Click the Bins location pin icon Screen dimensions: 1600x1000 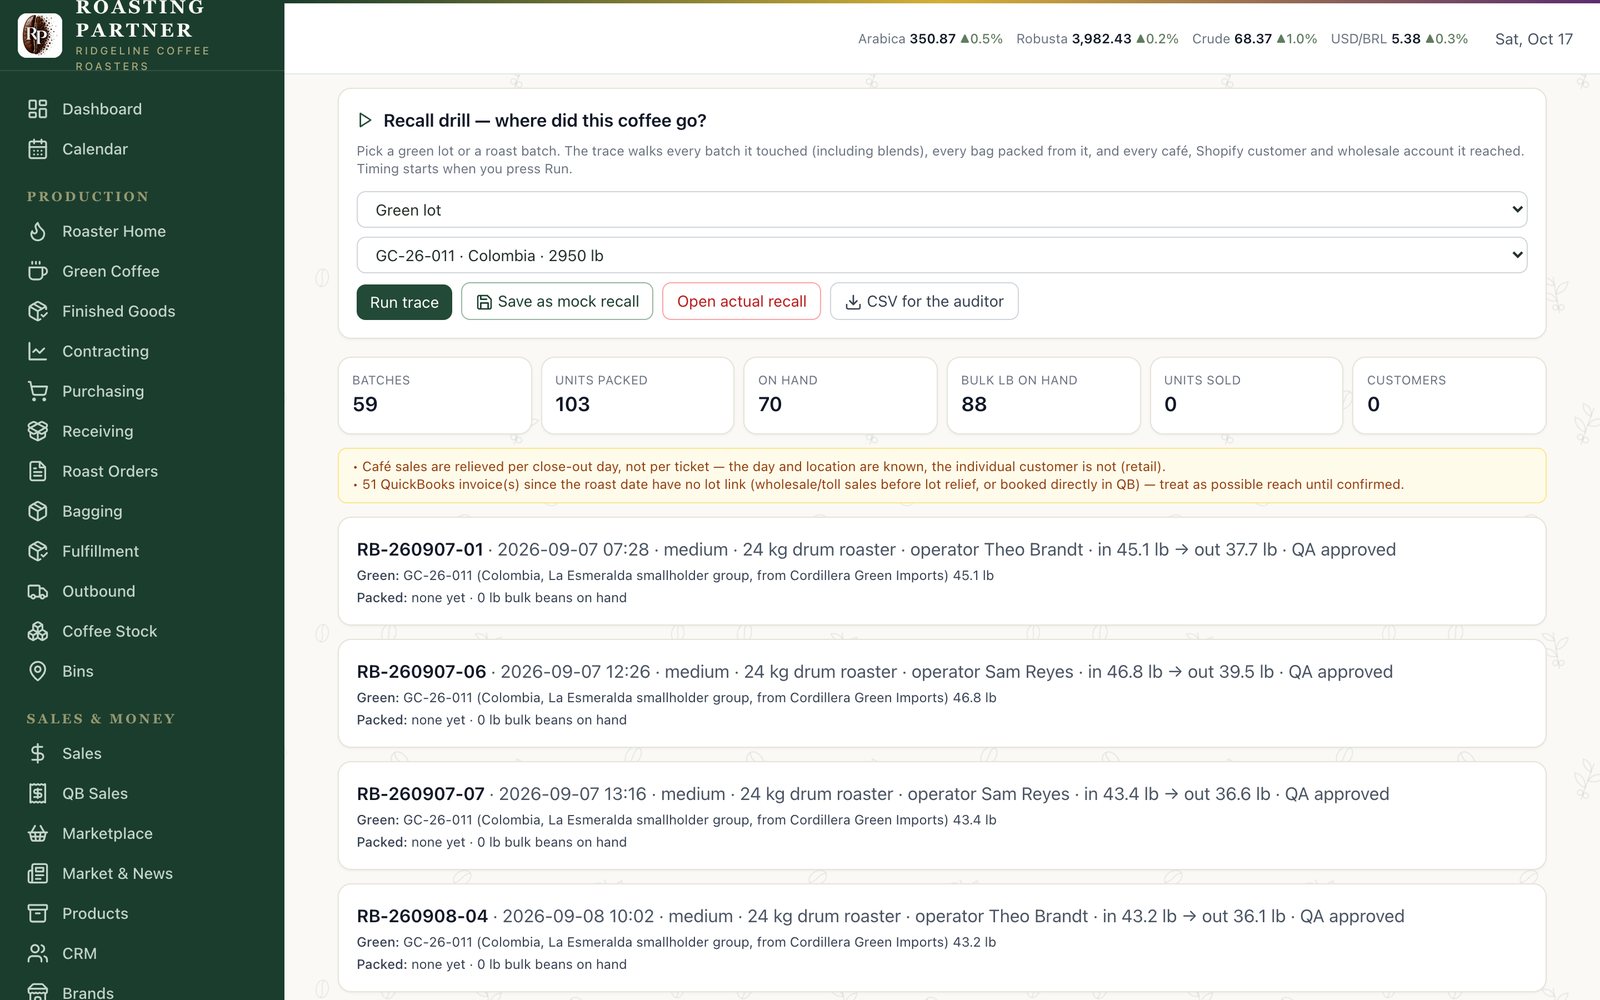pyautogui.click(x=38, y=671)
